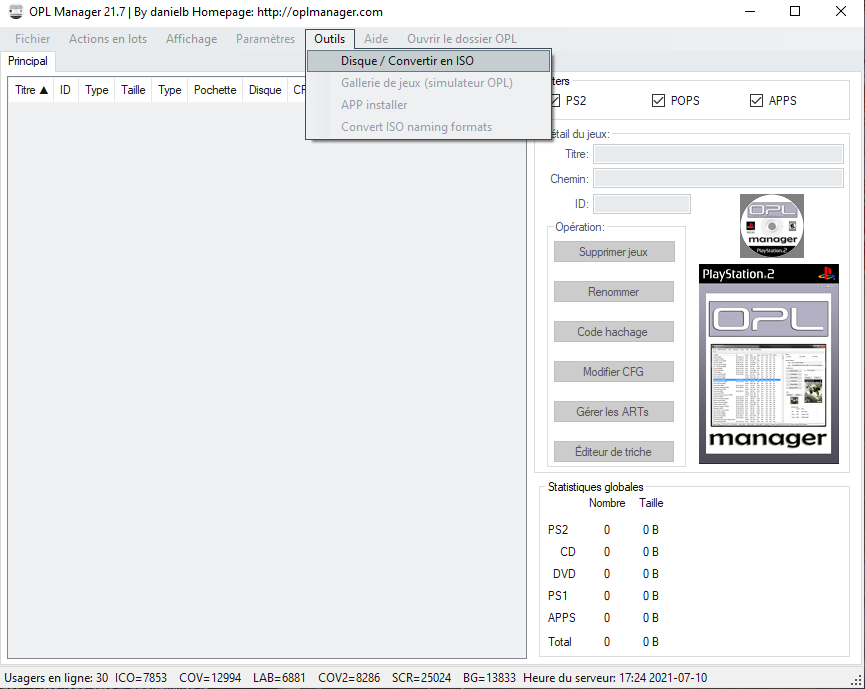
Task: Click the Code hachage button
Action: click(613, 332)
